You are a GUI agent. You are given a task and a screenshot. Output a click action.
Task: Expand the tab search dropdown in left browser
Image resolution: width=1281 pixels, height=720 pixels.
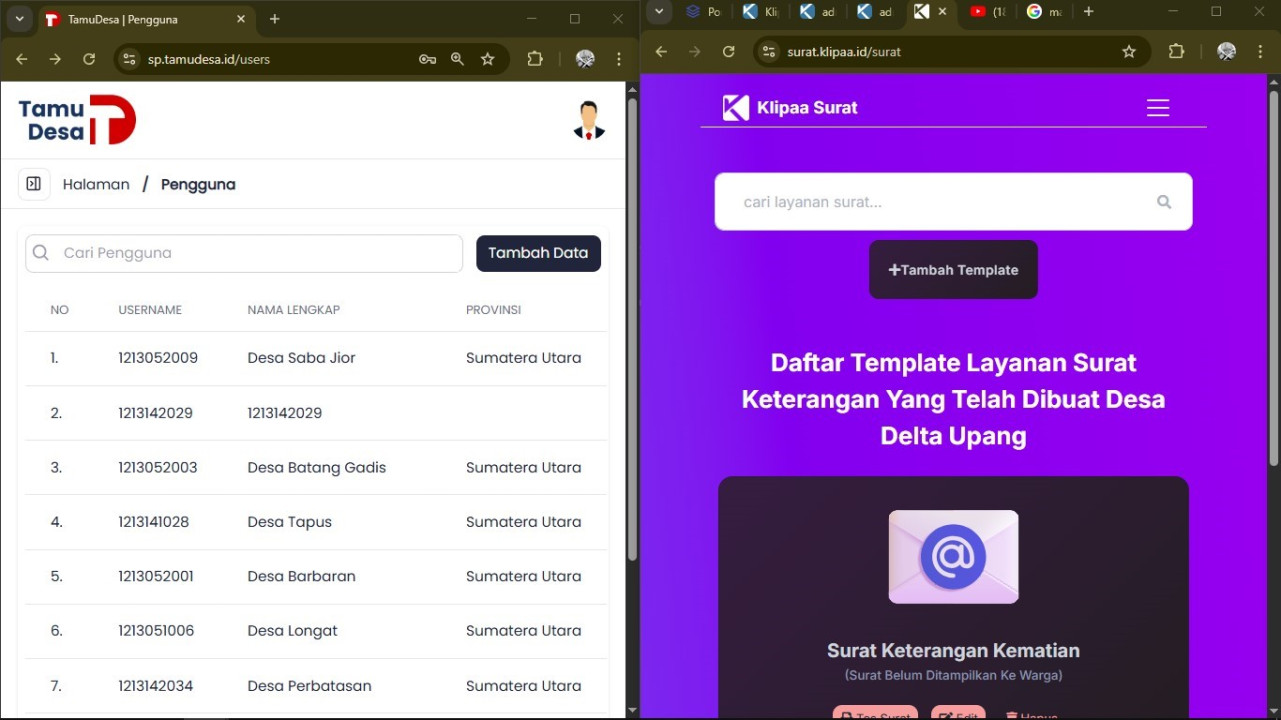pos(19,19)
